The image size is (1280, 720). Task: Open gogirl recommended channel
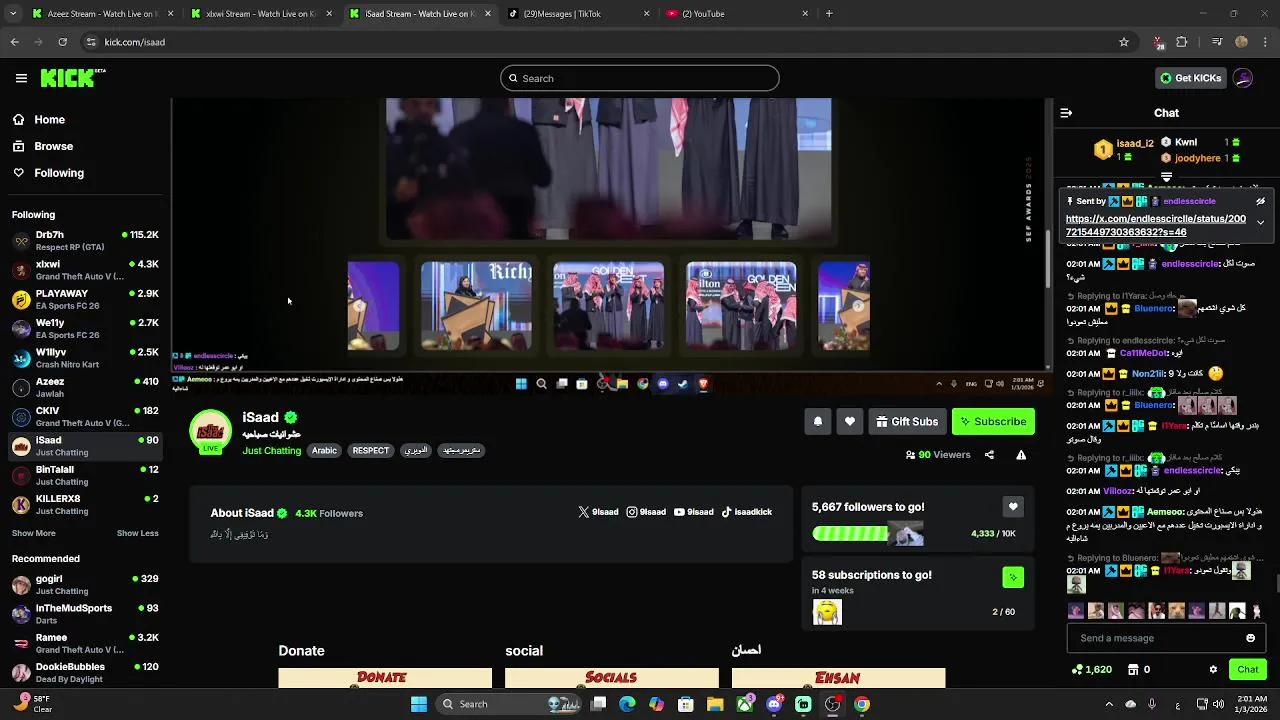[x=85, y=585]
